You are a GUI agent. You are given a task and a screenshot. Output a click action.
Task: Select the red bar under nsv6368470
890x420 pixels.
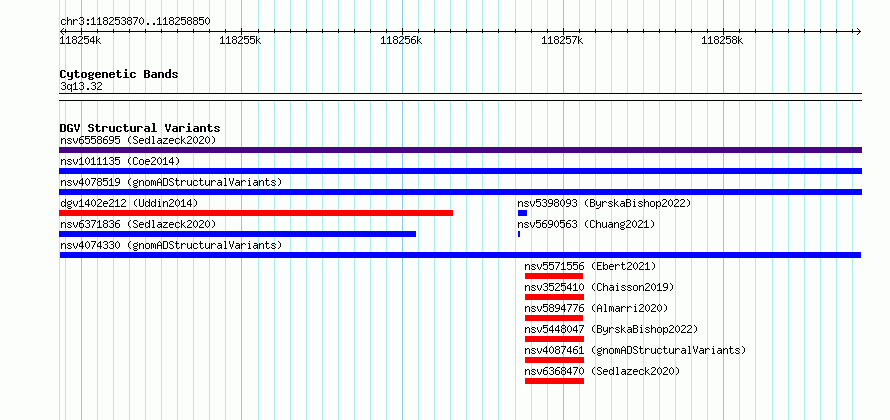(554, 381)
